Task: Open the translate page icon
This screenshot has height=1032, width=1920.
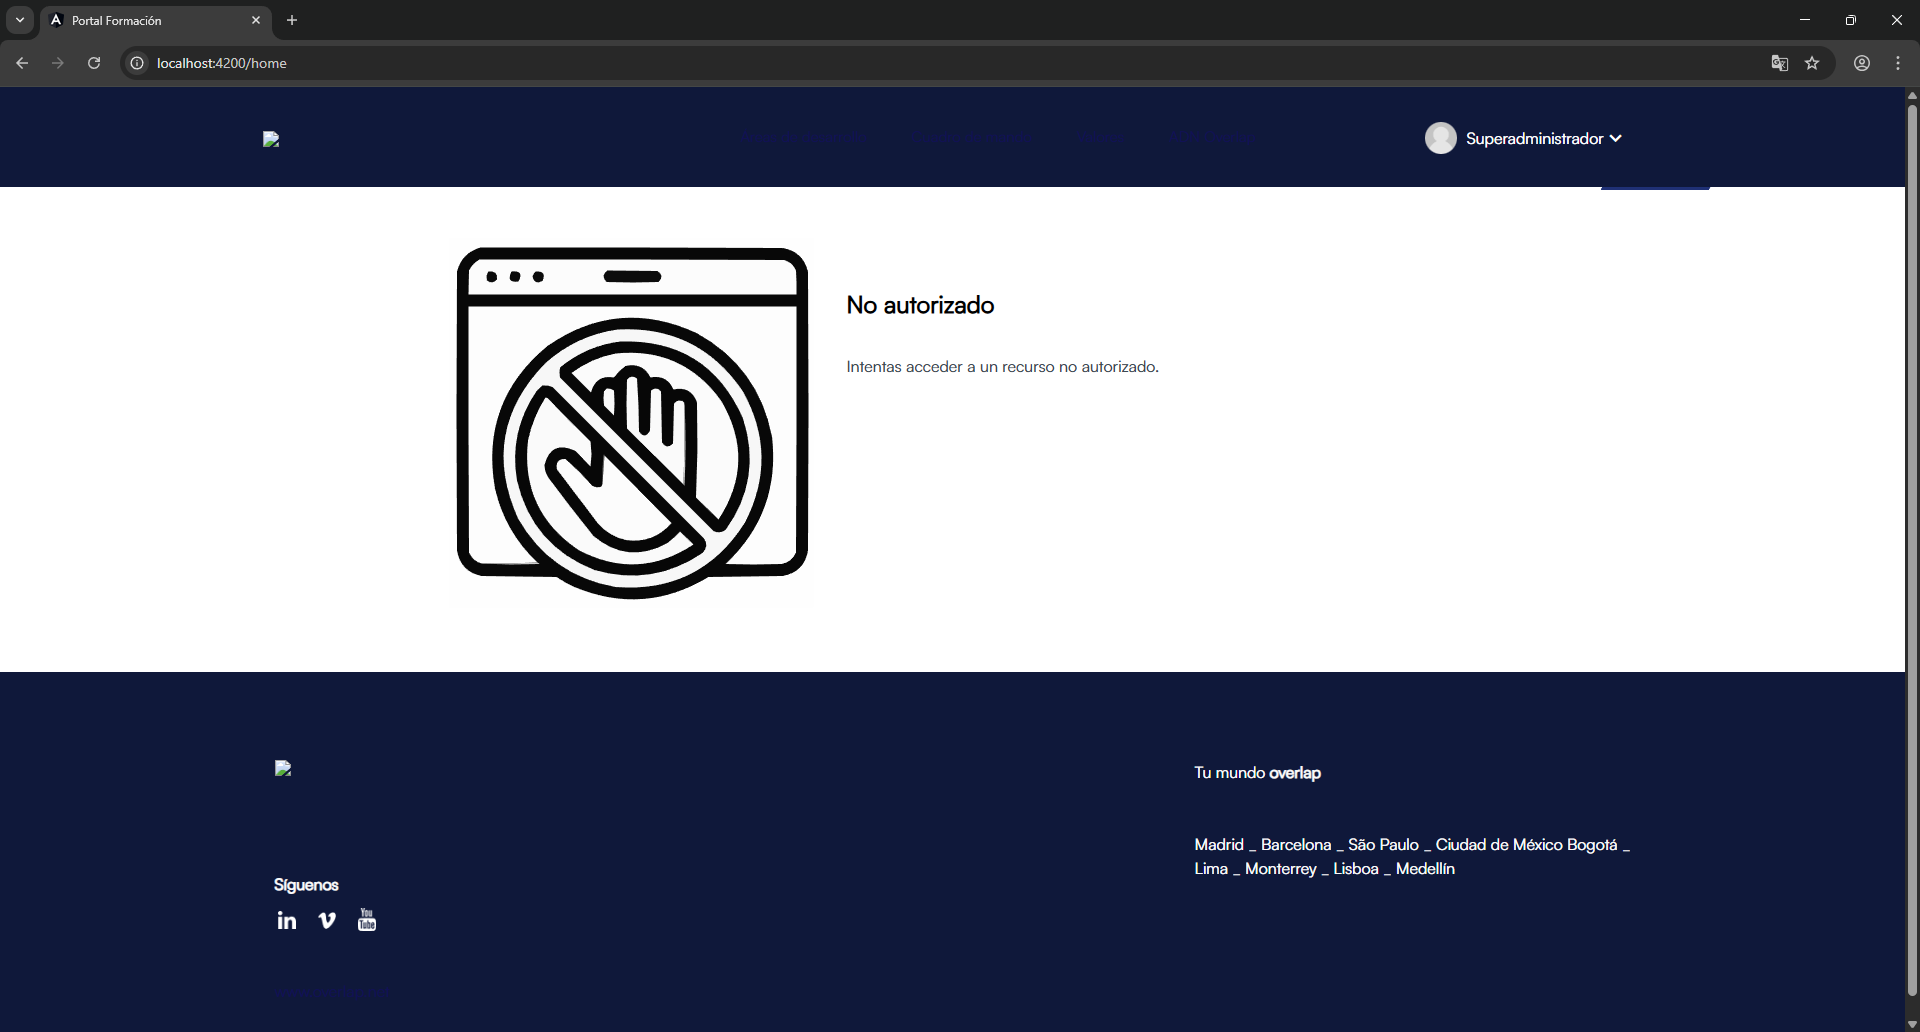Action: pos(1779,63)
